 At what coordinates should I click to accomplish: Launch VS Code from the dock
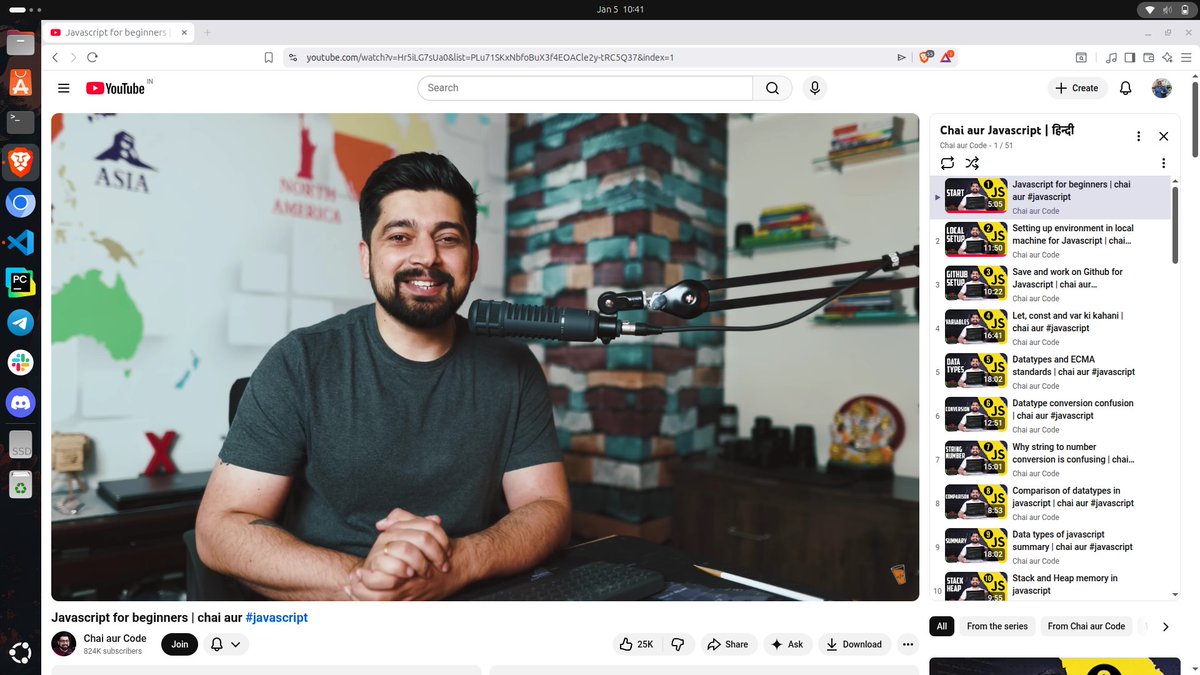(21, 242)
